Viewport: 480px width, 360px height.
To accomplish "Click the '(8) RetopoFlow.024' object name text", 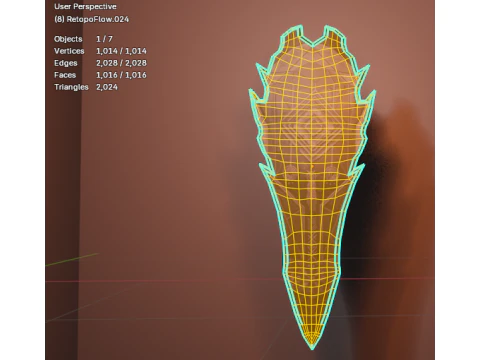I will click(91, 19).
